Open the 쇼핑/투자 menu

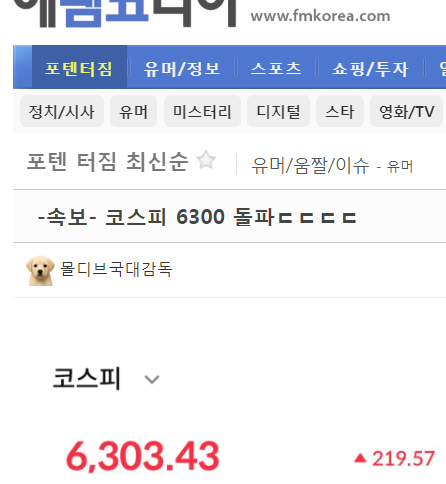(x=370, y=69)
